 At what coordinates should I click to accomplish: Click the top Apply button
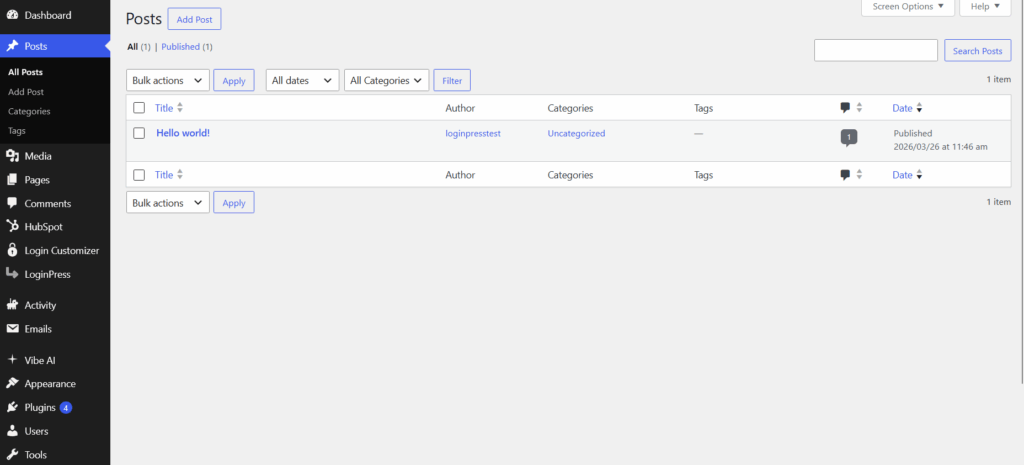click(x=234, y=80)
